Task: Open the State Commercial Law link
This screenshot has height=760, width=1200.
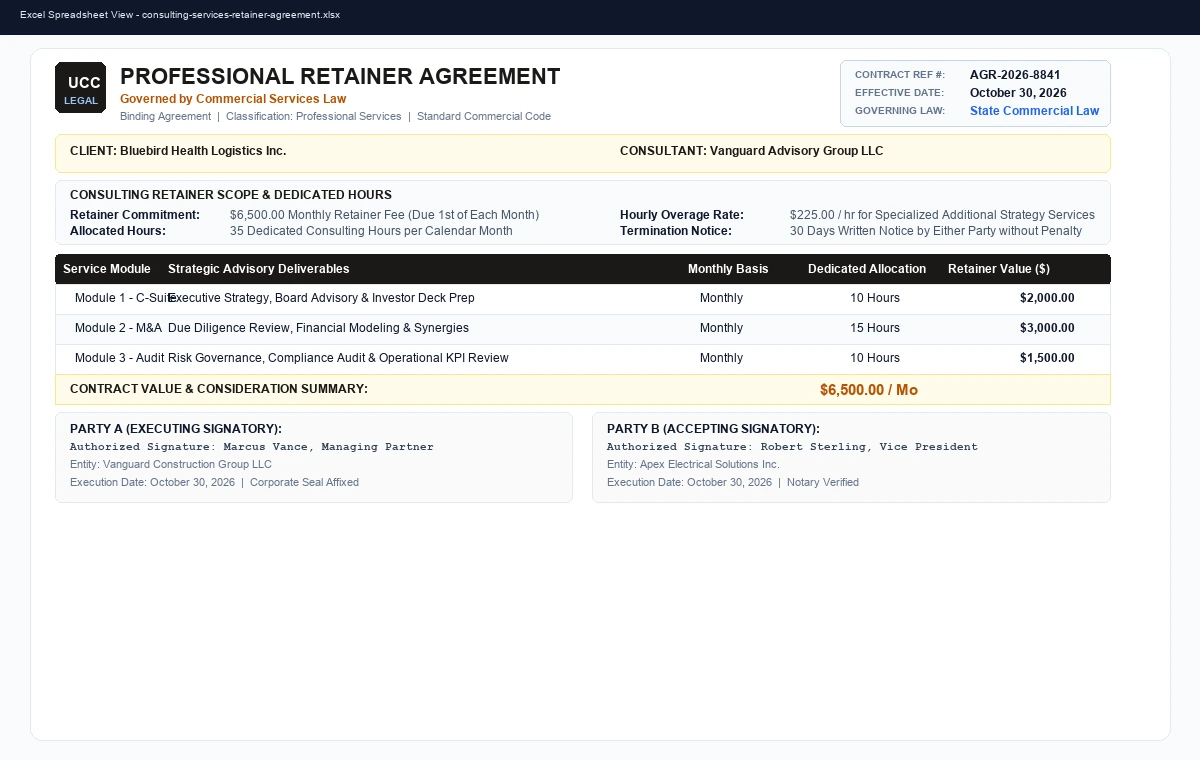Action: [x=1034, y=111]
